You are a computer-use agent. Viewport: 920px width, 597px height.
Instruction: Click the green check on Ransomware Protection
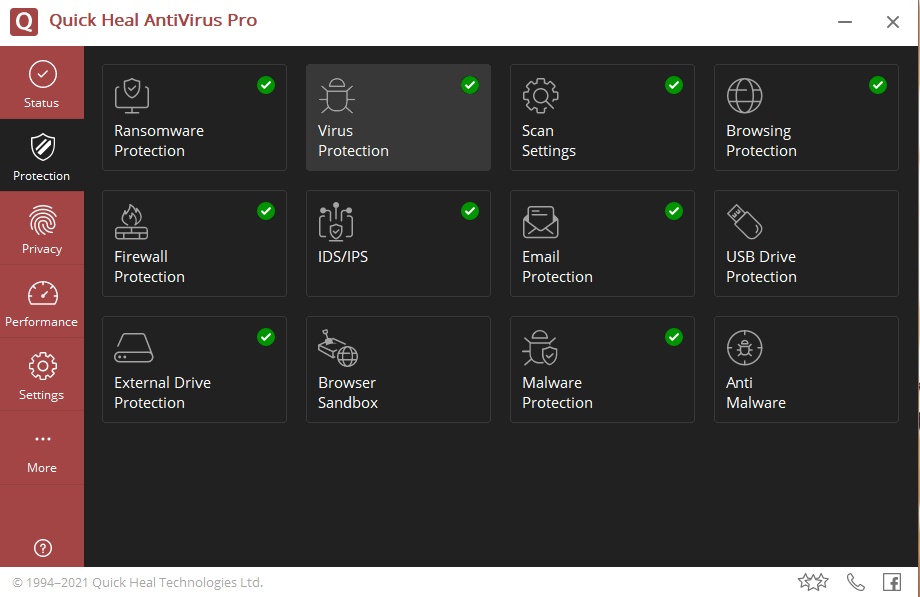[266, 85]
